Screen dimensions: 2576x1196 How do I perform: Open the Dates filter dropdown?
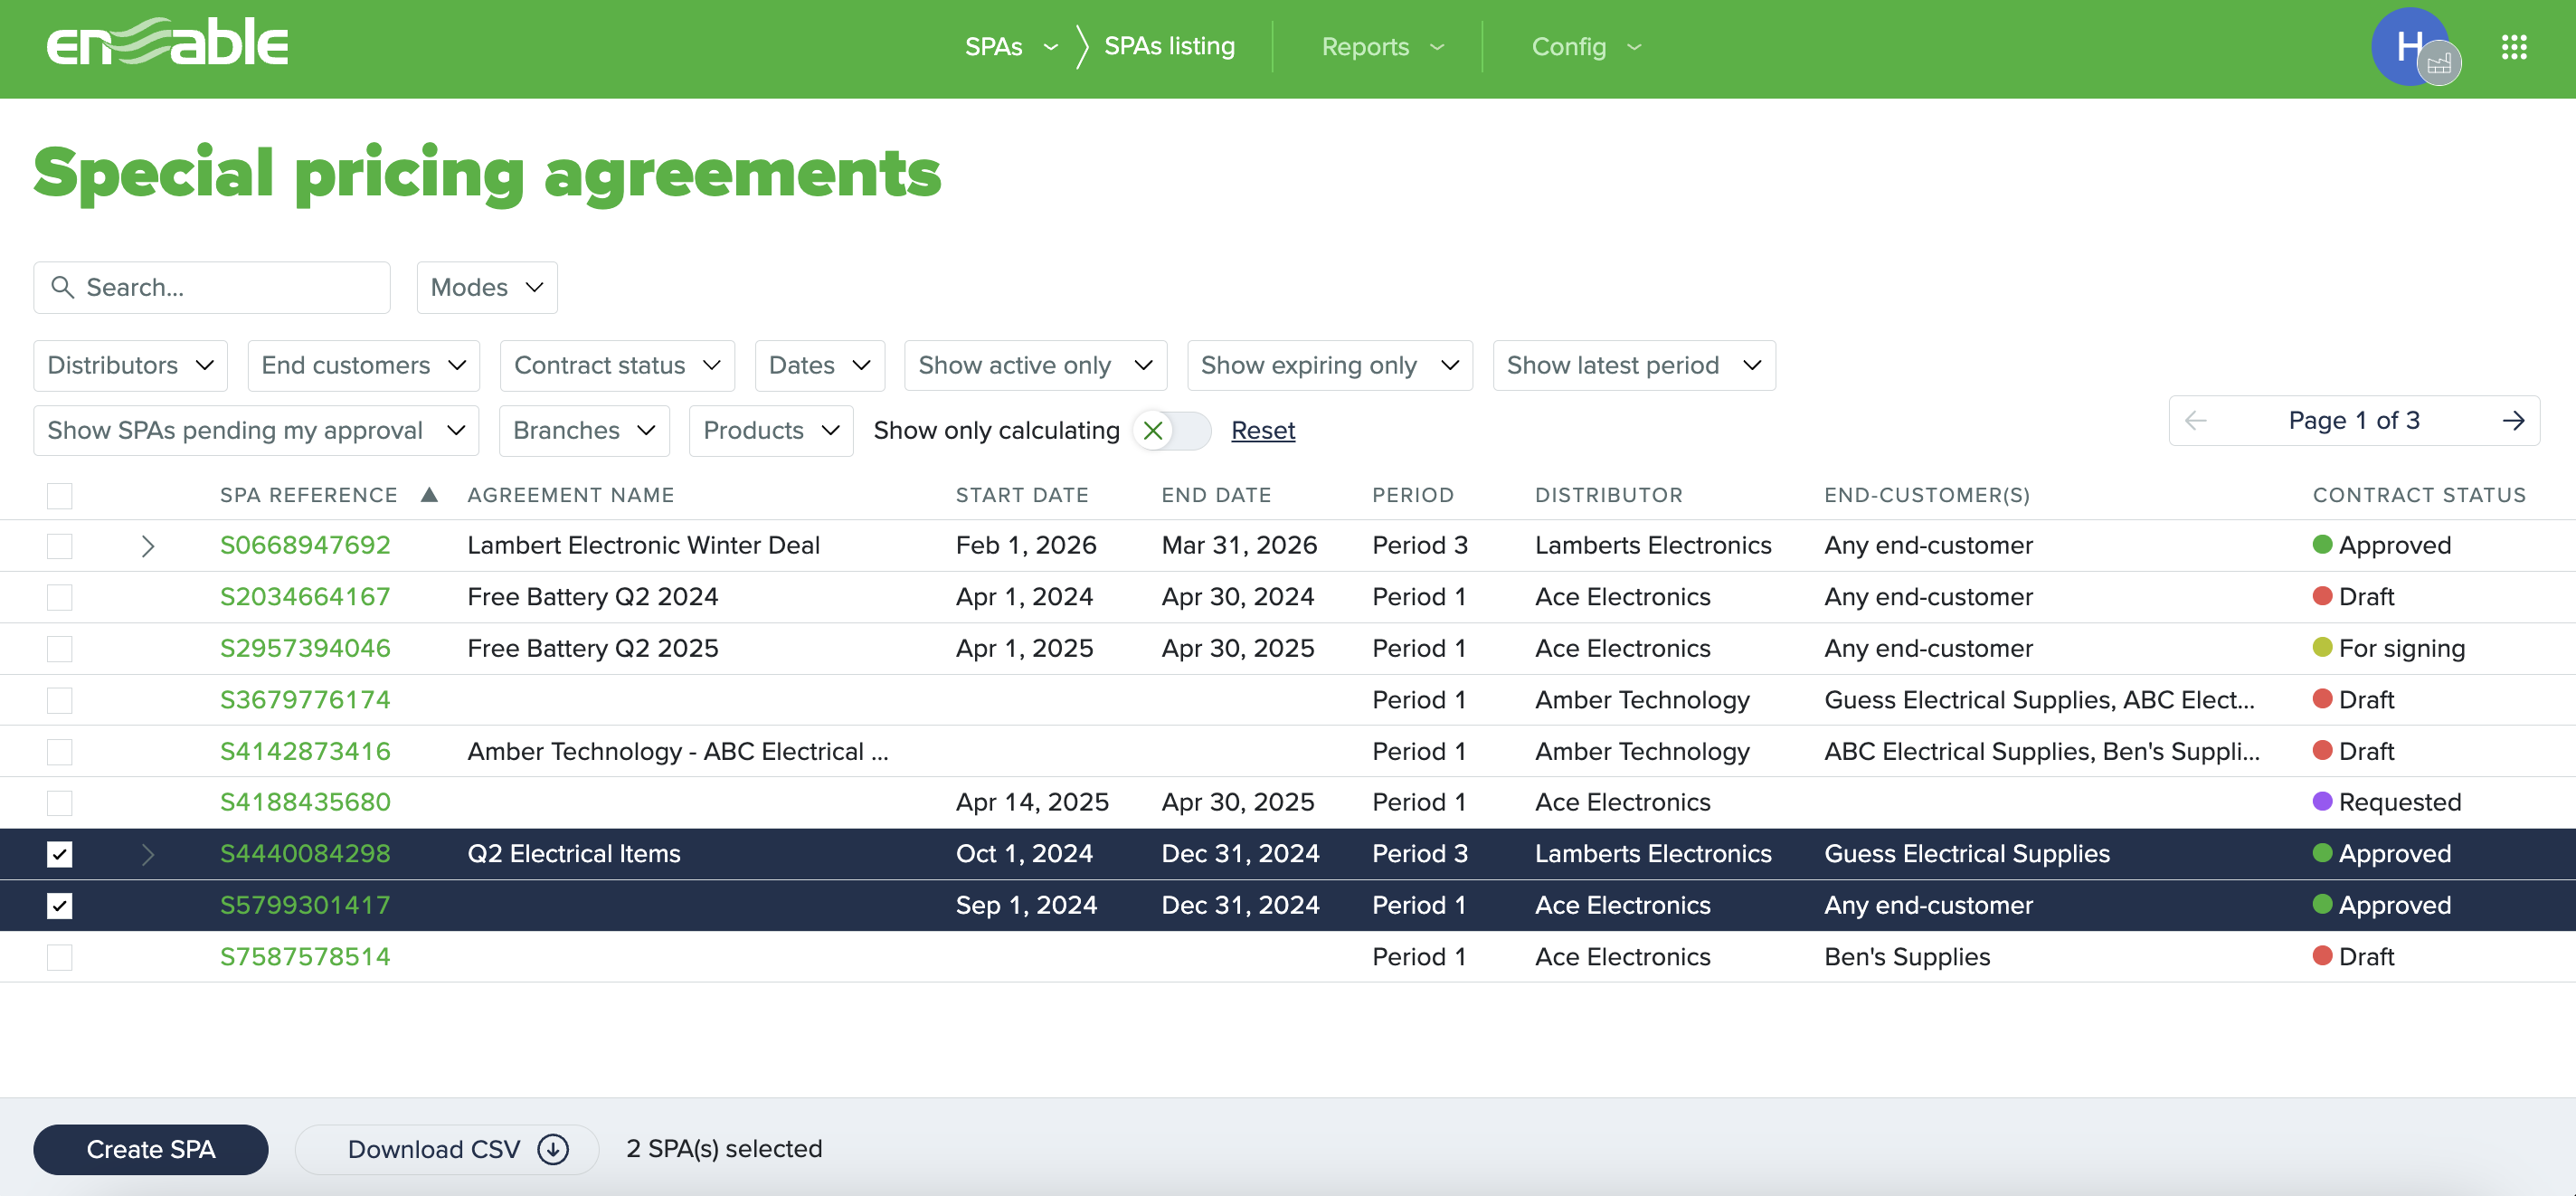pyautogui.click(x=819, y=366)
